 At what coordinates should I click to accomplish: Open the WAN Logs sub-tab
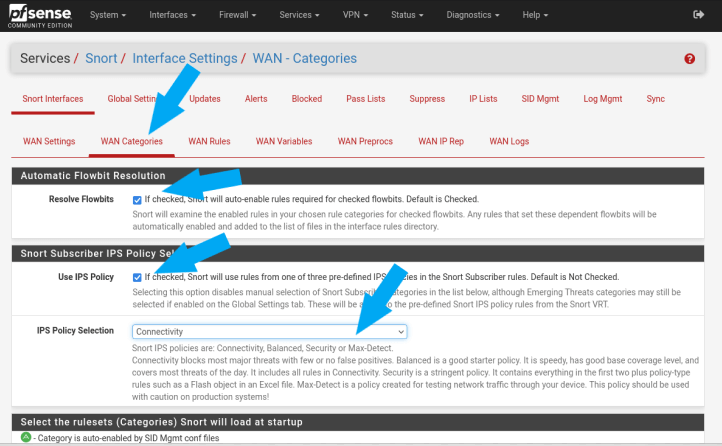click(x=509, y=141)
